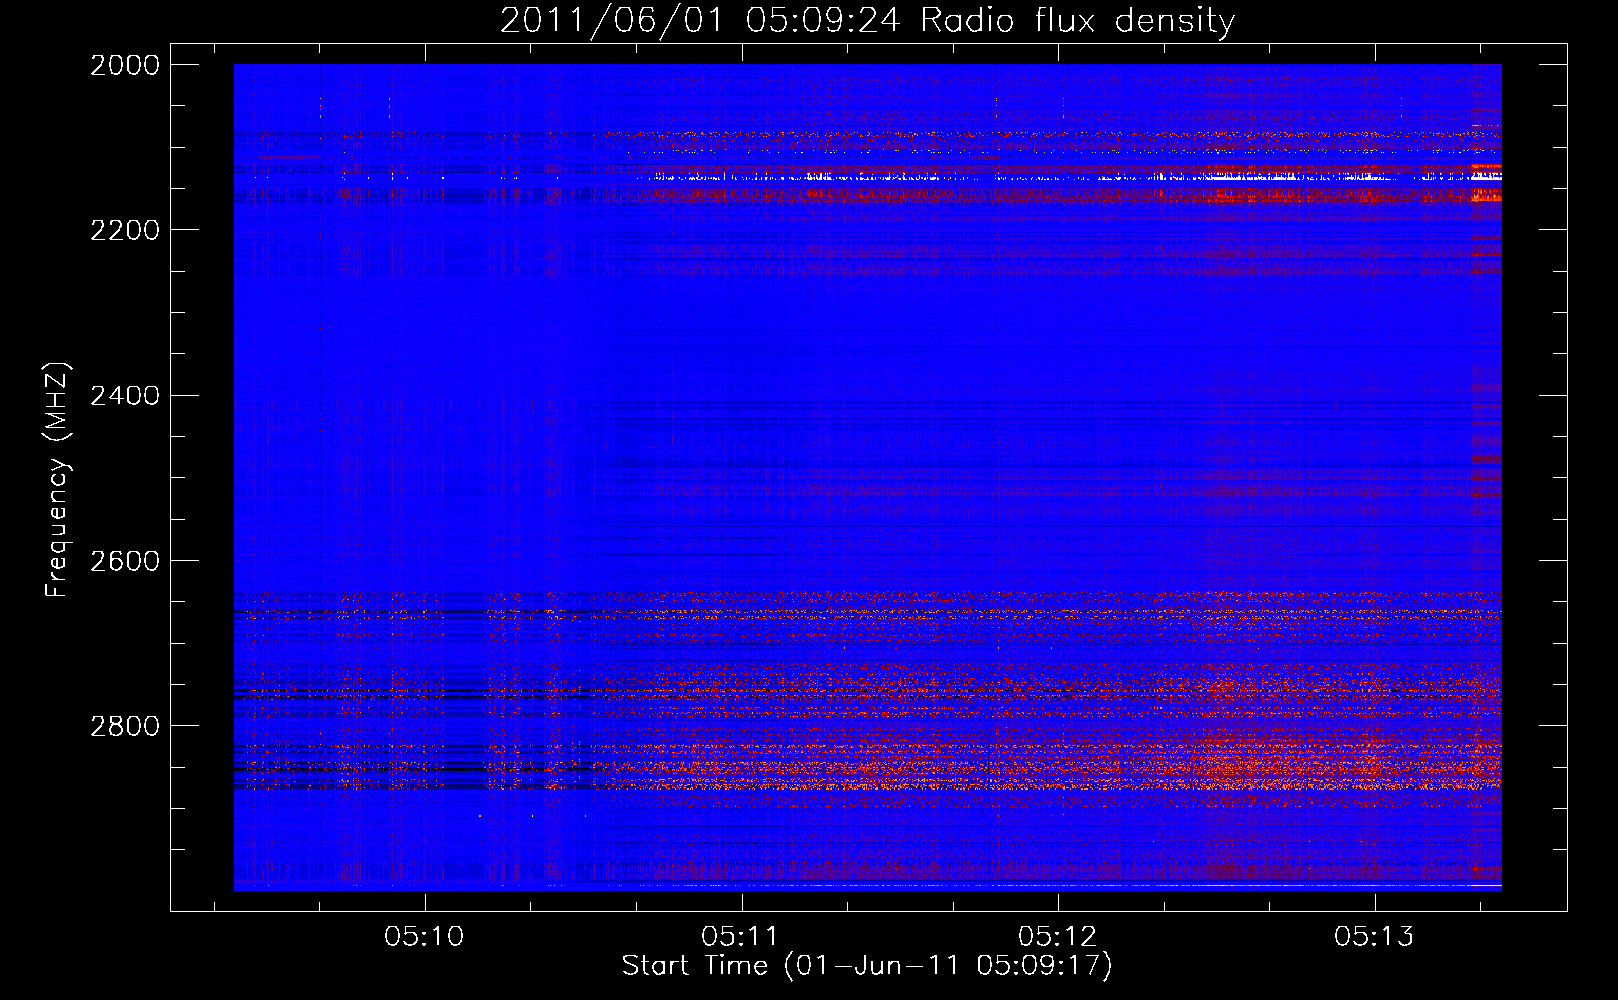Click the 2800 frequency axis label
Viewport: 1618px width, 1000px height.
click(x=125, y=726)
